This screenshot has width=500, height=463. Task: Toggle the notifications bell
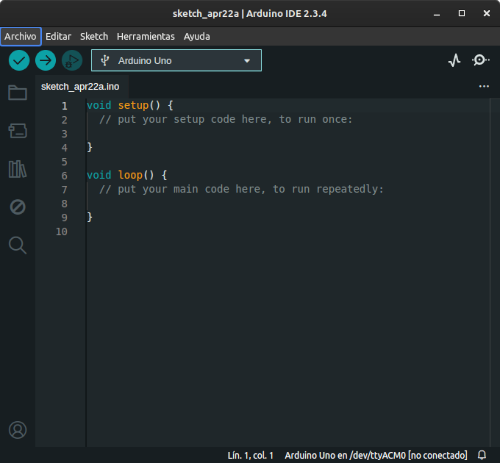[x=482, y=455]
